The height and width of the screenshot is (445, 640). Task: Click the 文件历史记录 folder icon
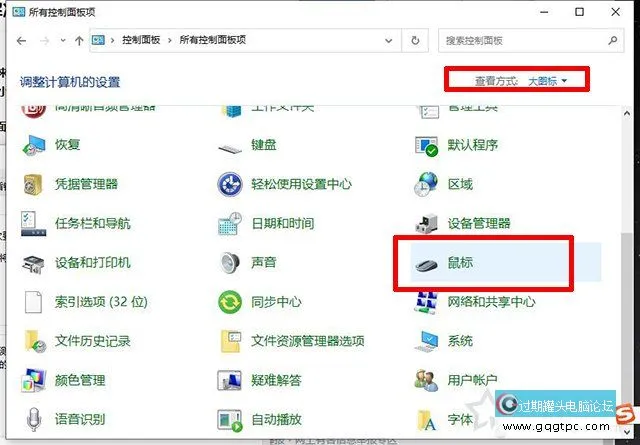(x=35, y=341)
